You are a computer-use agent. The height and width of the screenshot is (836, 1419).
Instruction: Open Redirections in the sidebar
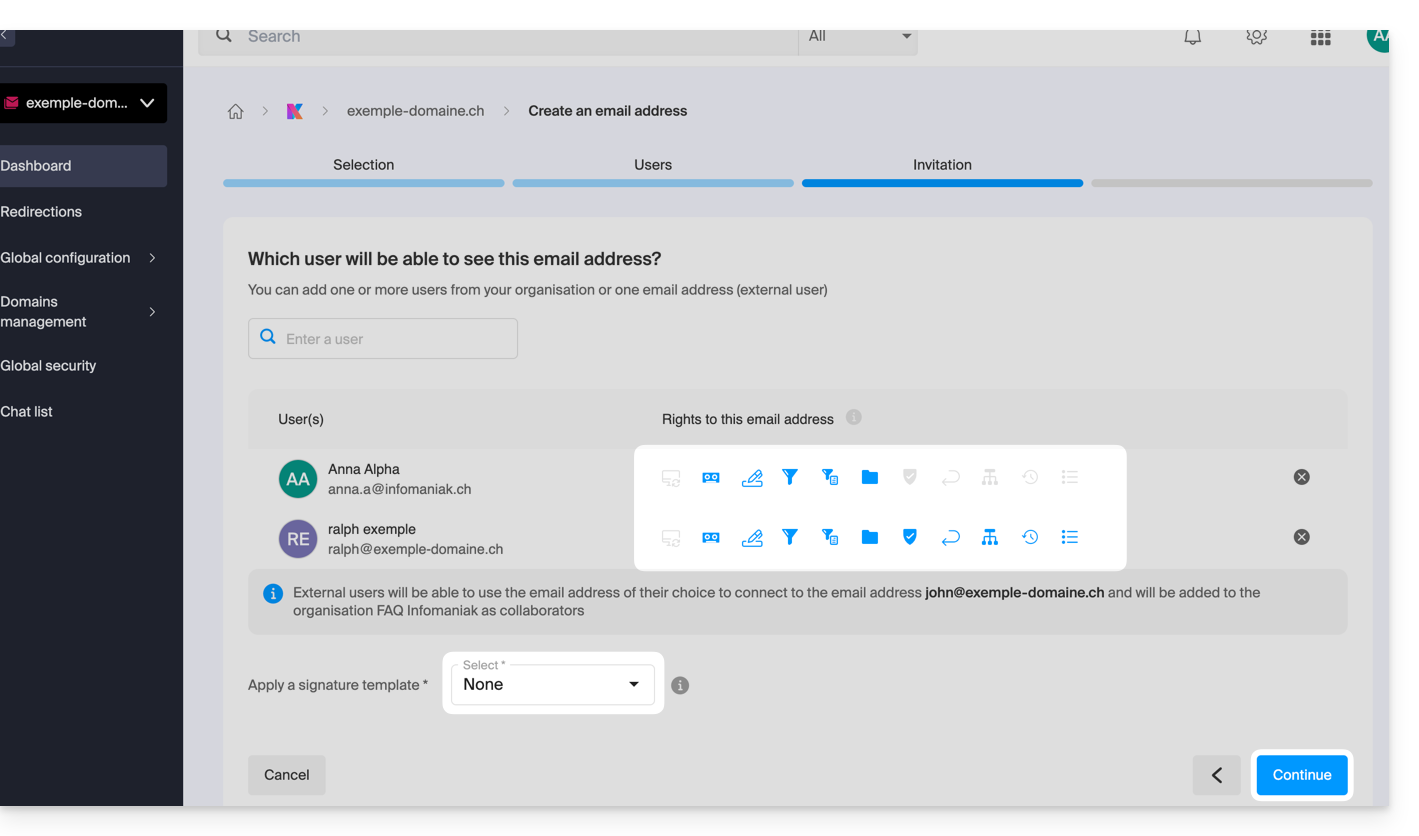coord(41,212)
